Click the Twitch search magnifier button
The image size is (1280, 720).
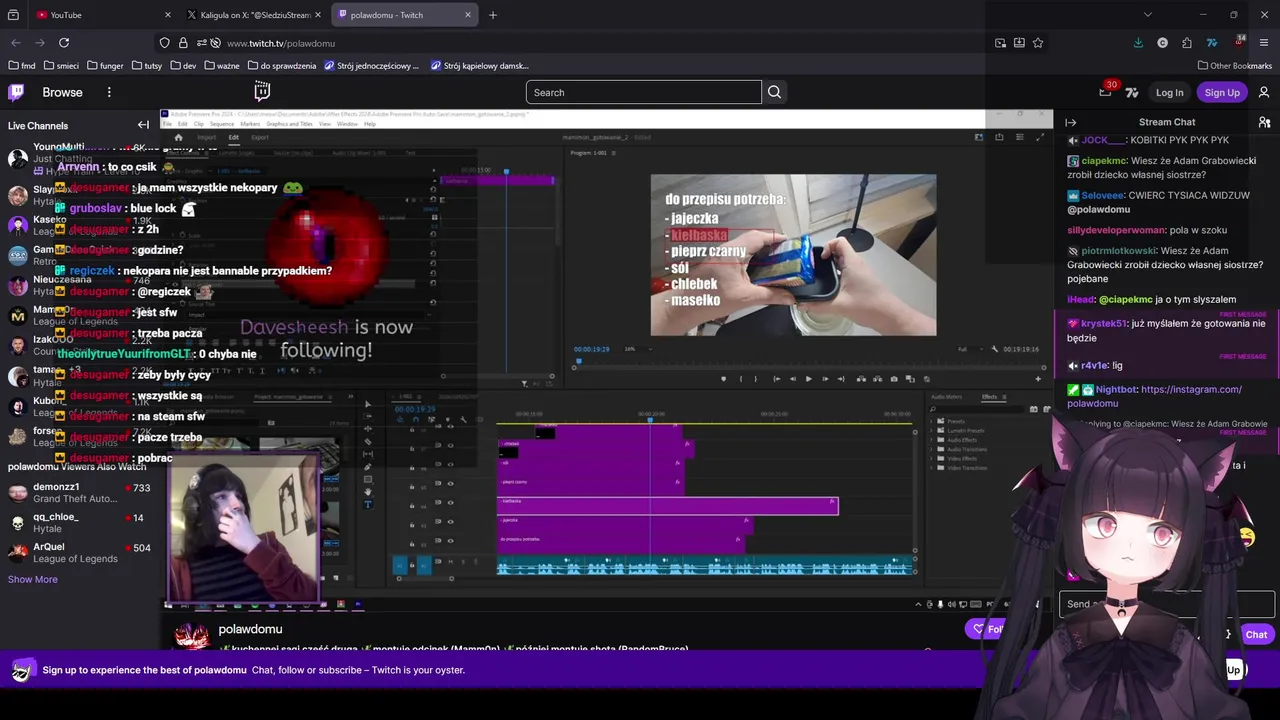click(x=774, y=92)
